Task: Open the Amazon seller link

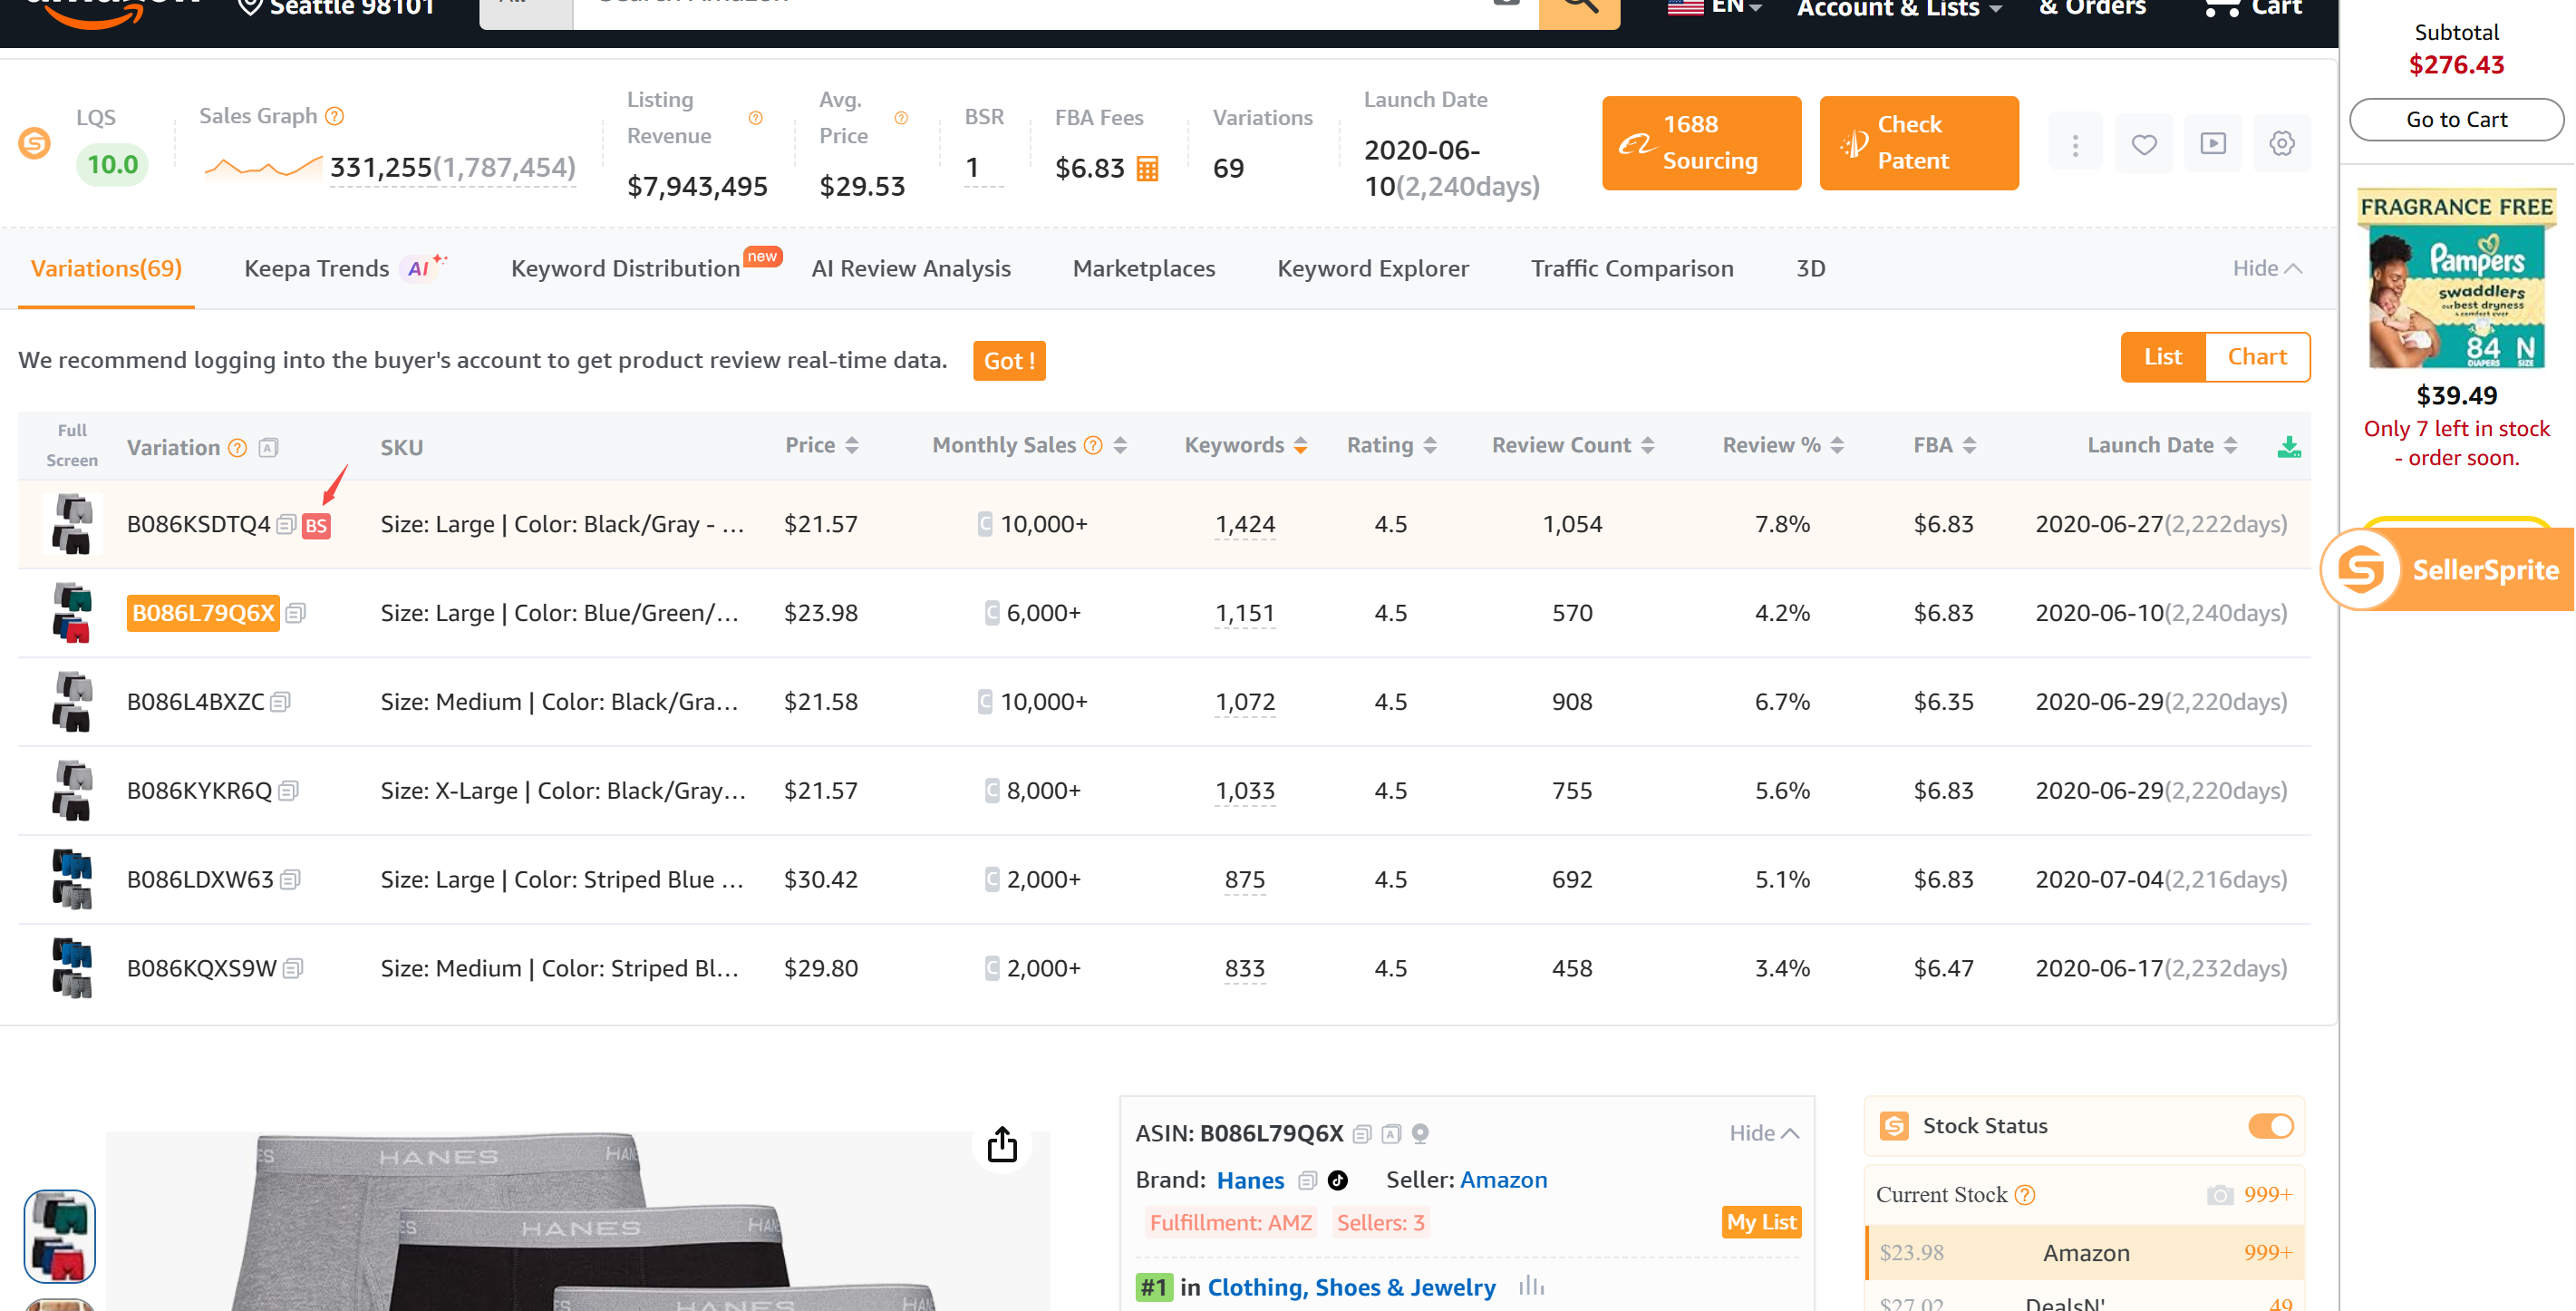Action: coord(1503,1180)
